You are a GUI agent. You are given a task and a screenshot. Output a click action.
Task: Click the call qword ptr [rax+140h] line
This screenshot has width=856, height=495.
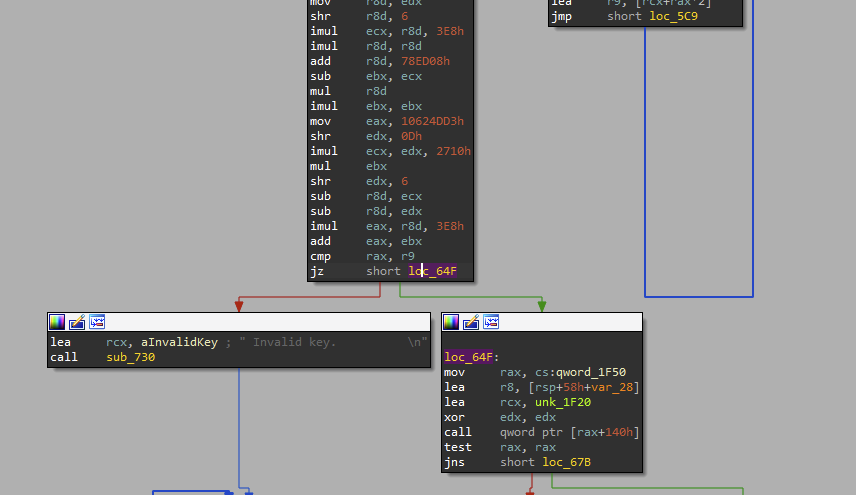pos(542,432)
